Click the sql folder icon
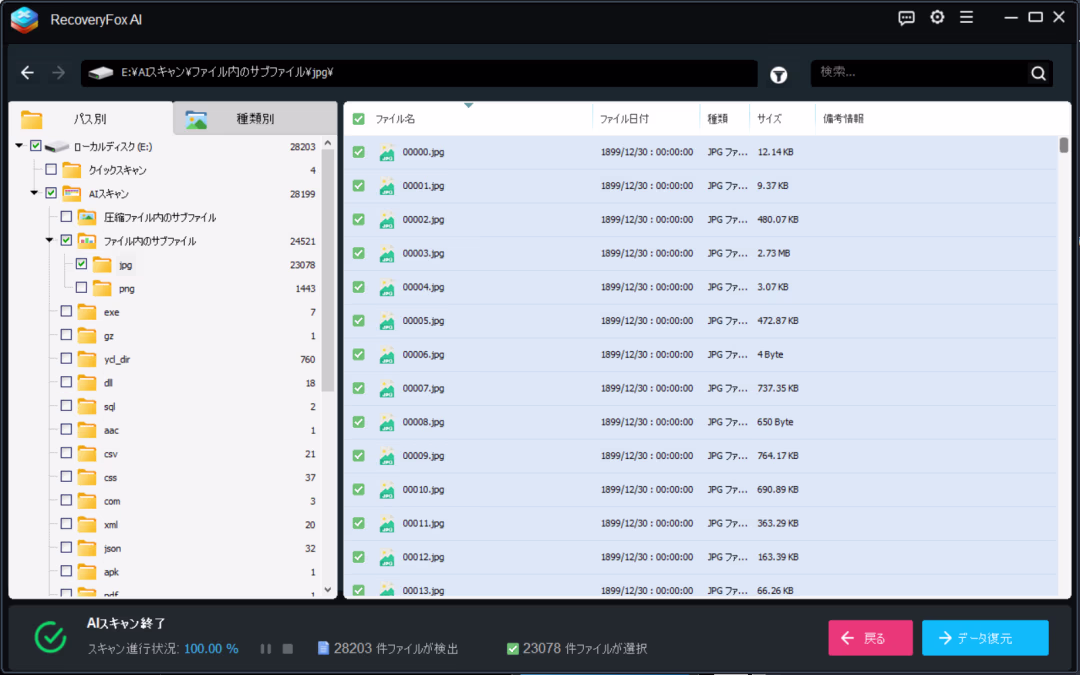 coord(87,406)
